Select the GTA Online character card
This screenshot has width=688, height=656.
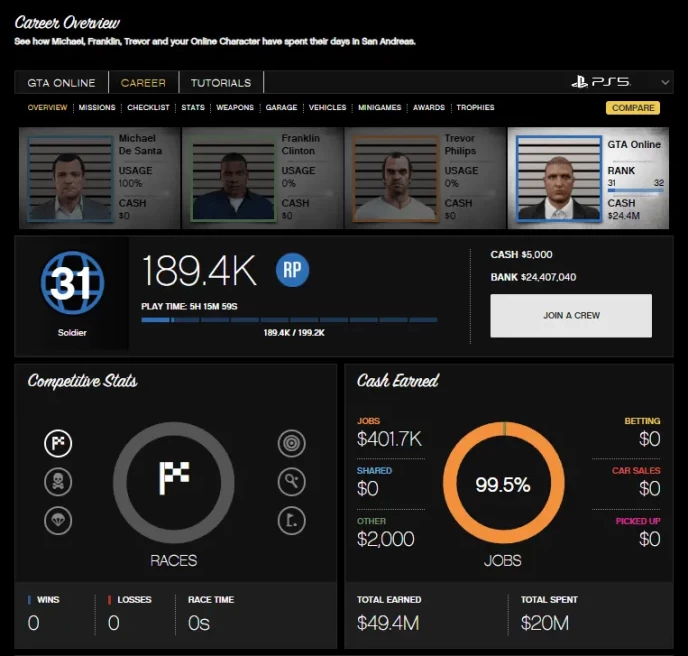tap(588, 178)
